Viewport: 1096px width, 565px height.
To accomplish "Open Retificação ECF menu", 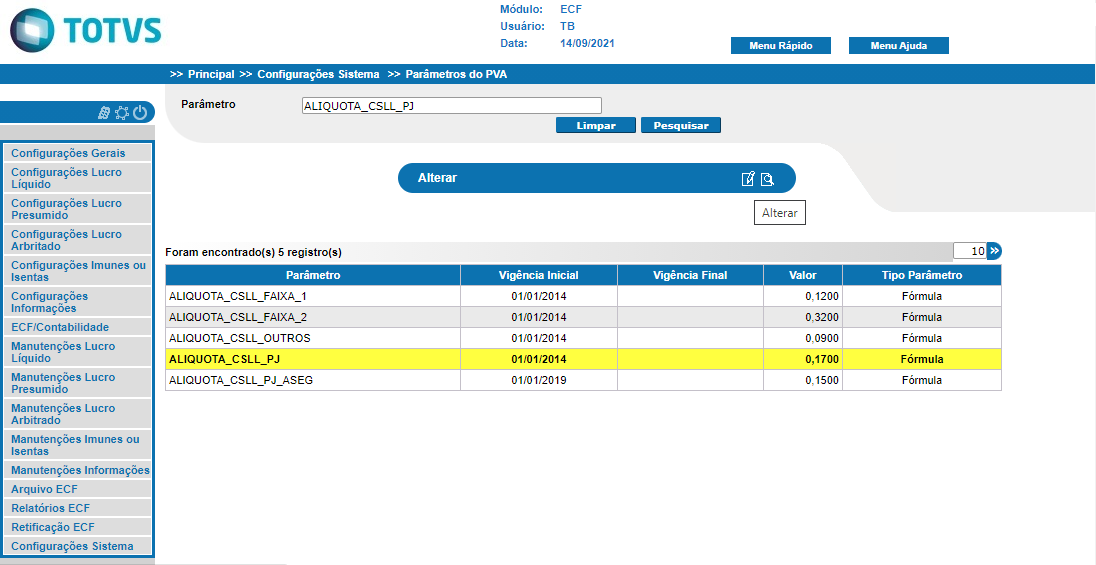I will pos(78,527).
